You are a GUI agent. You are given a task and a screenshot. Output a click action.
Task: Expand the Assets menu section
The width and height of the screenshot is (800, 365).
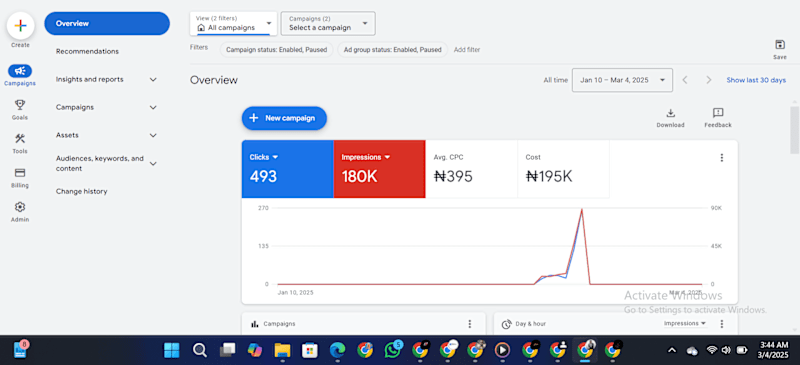tap(107, 135)
